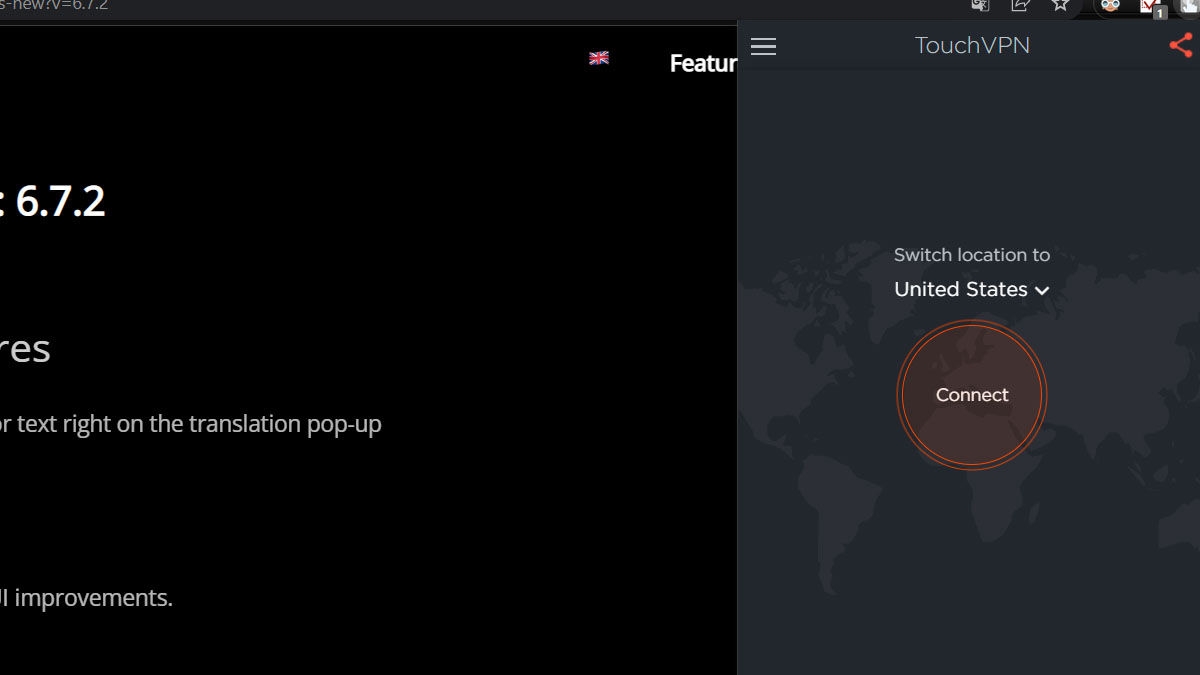Click the browser address bar URL
This screenshot has height=675, width=1200.
(x=55, y=6)
